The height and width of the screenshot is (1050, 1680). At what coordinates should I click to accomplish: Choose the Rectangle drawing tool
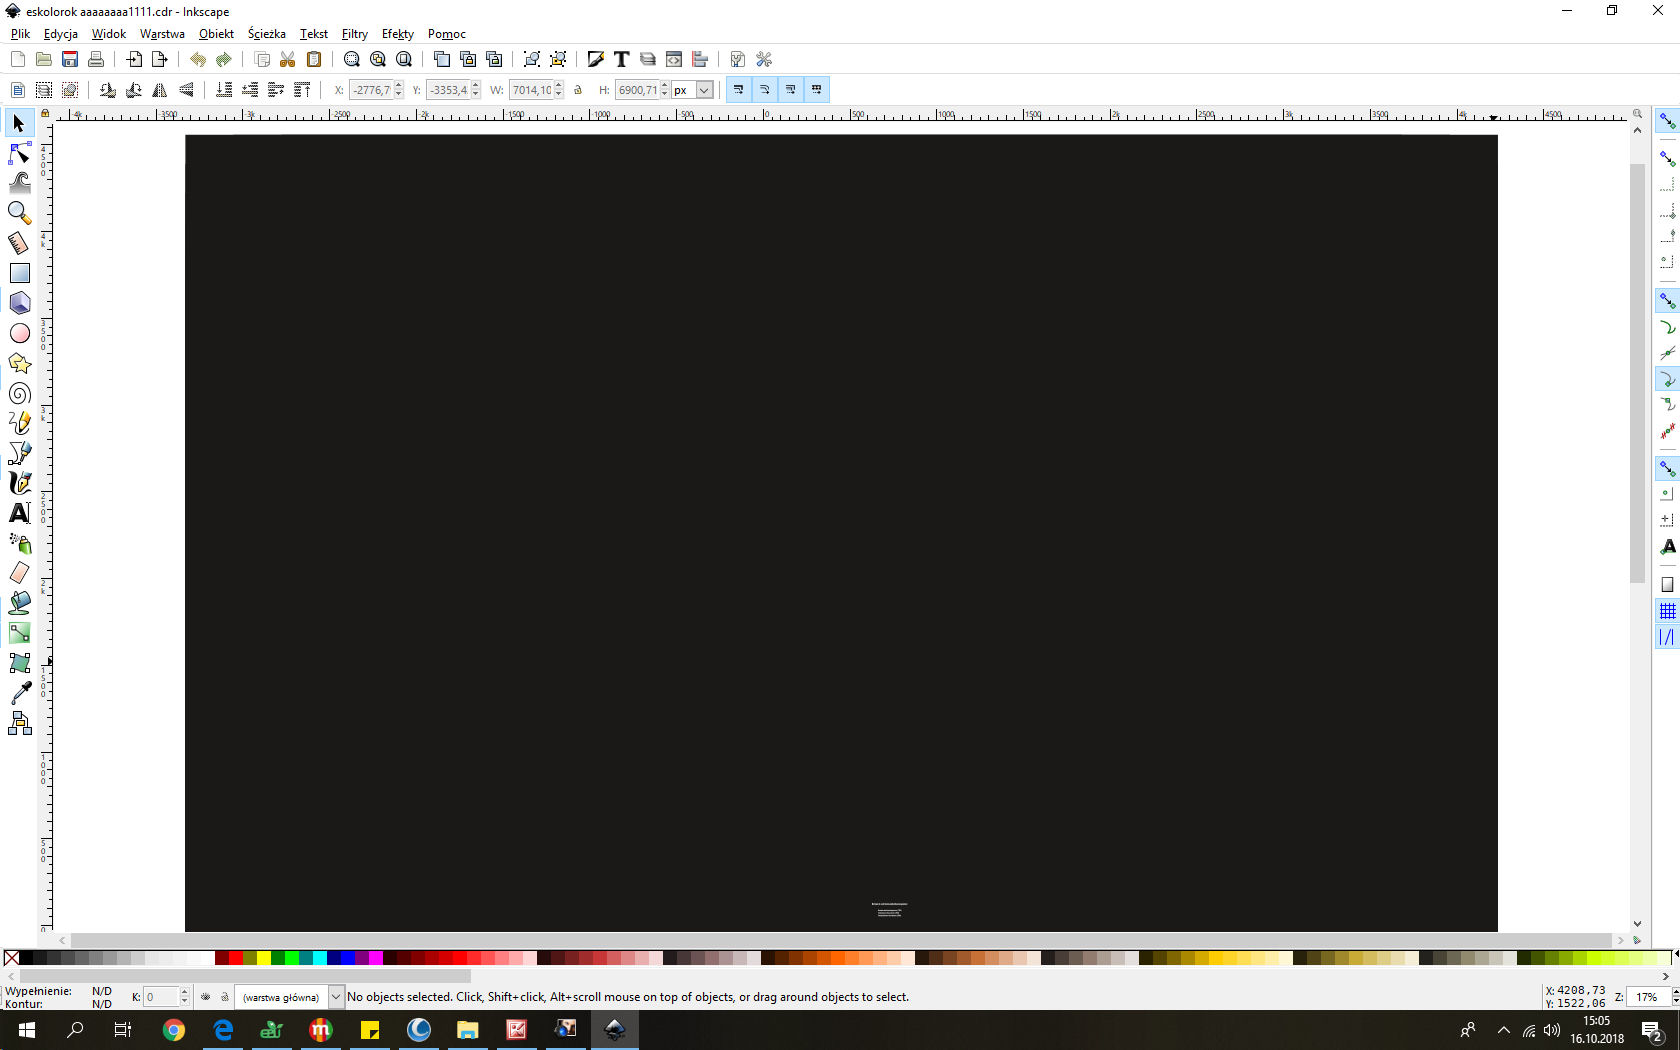(x=19, y=273)
